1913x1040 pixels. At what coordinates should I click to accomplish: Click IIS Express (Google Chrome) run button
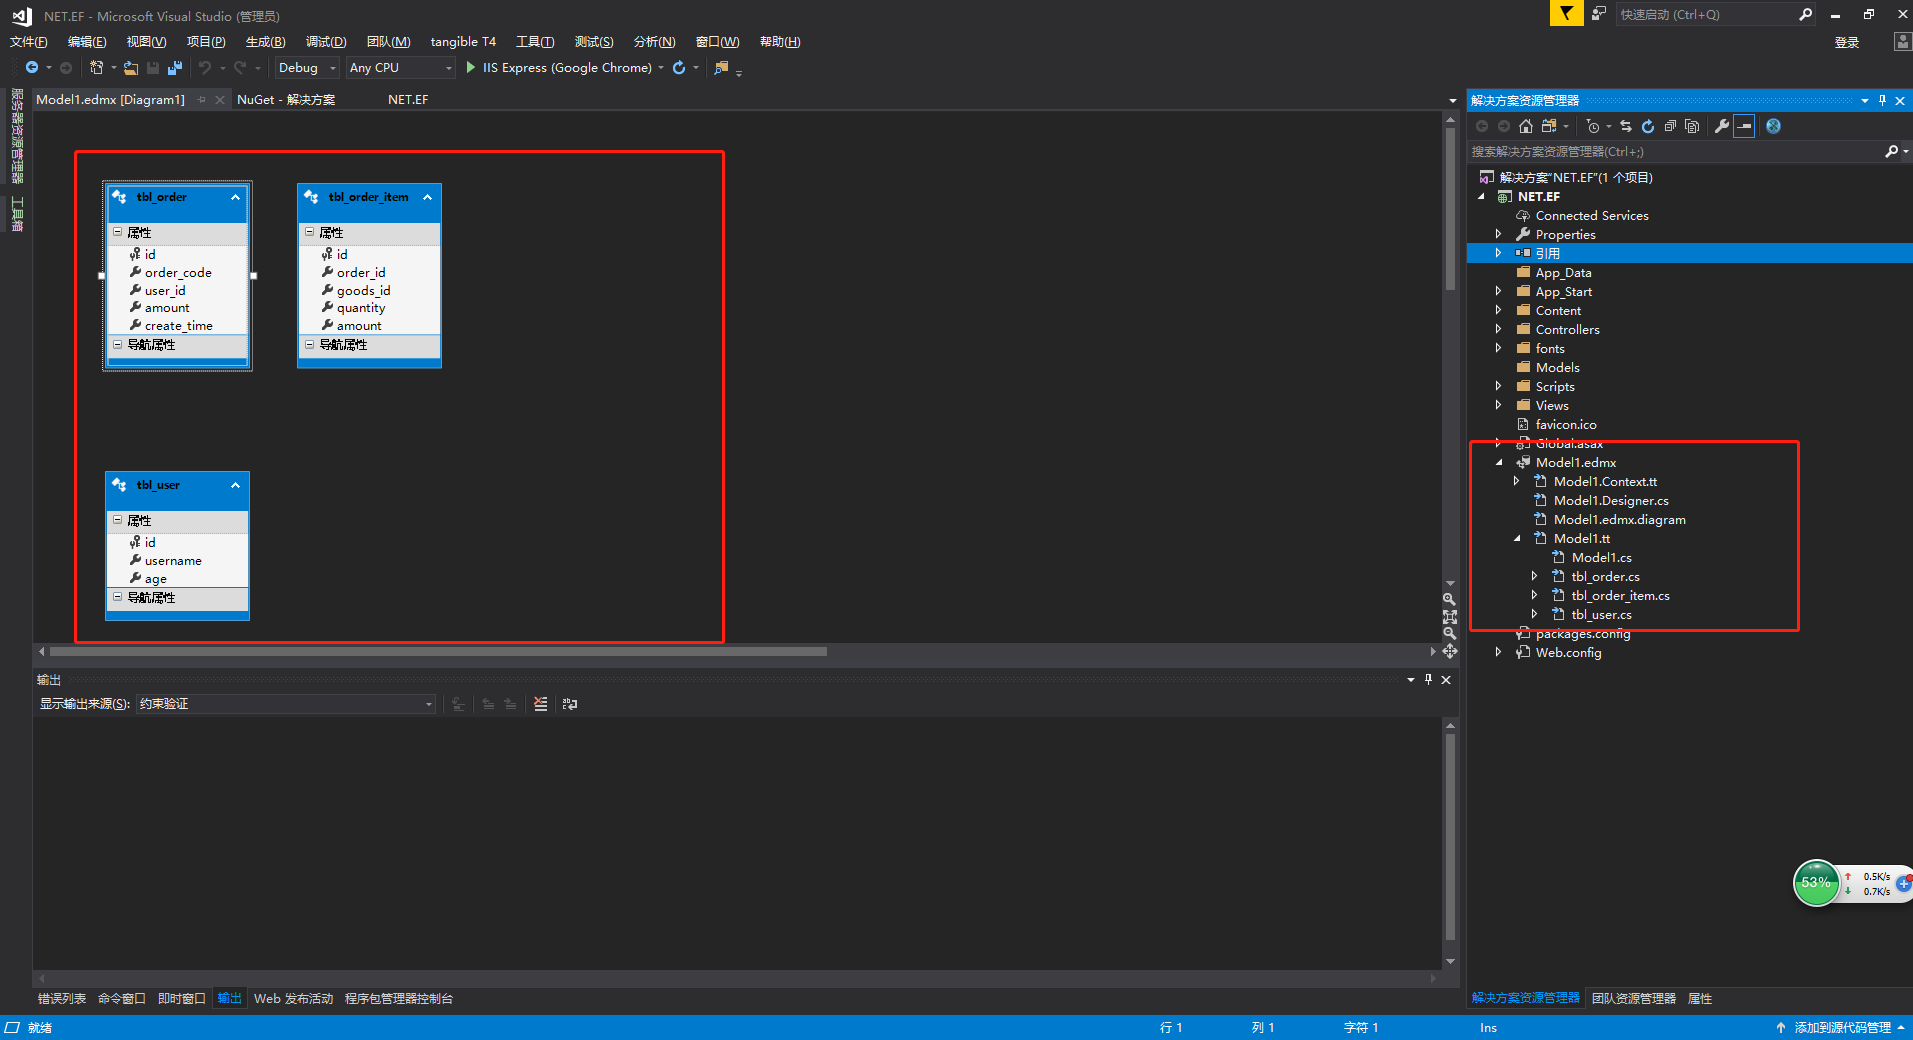(x=567, y=68)
